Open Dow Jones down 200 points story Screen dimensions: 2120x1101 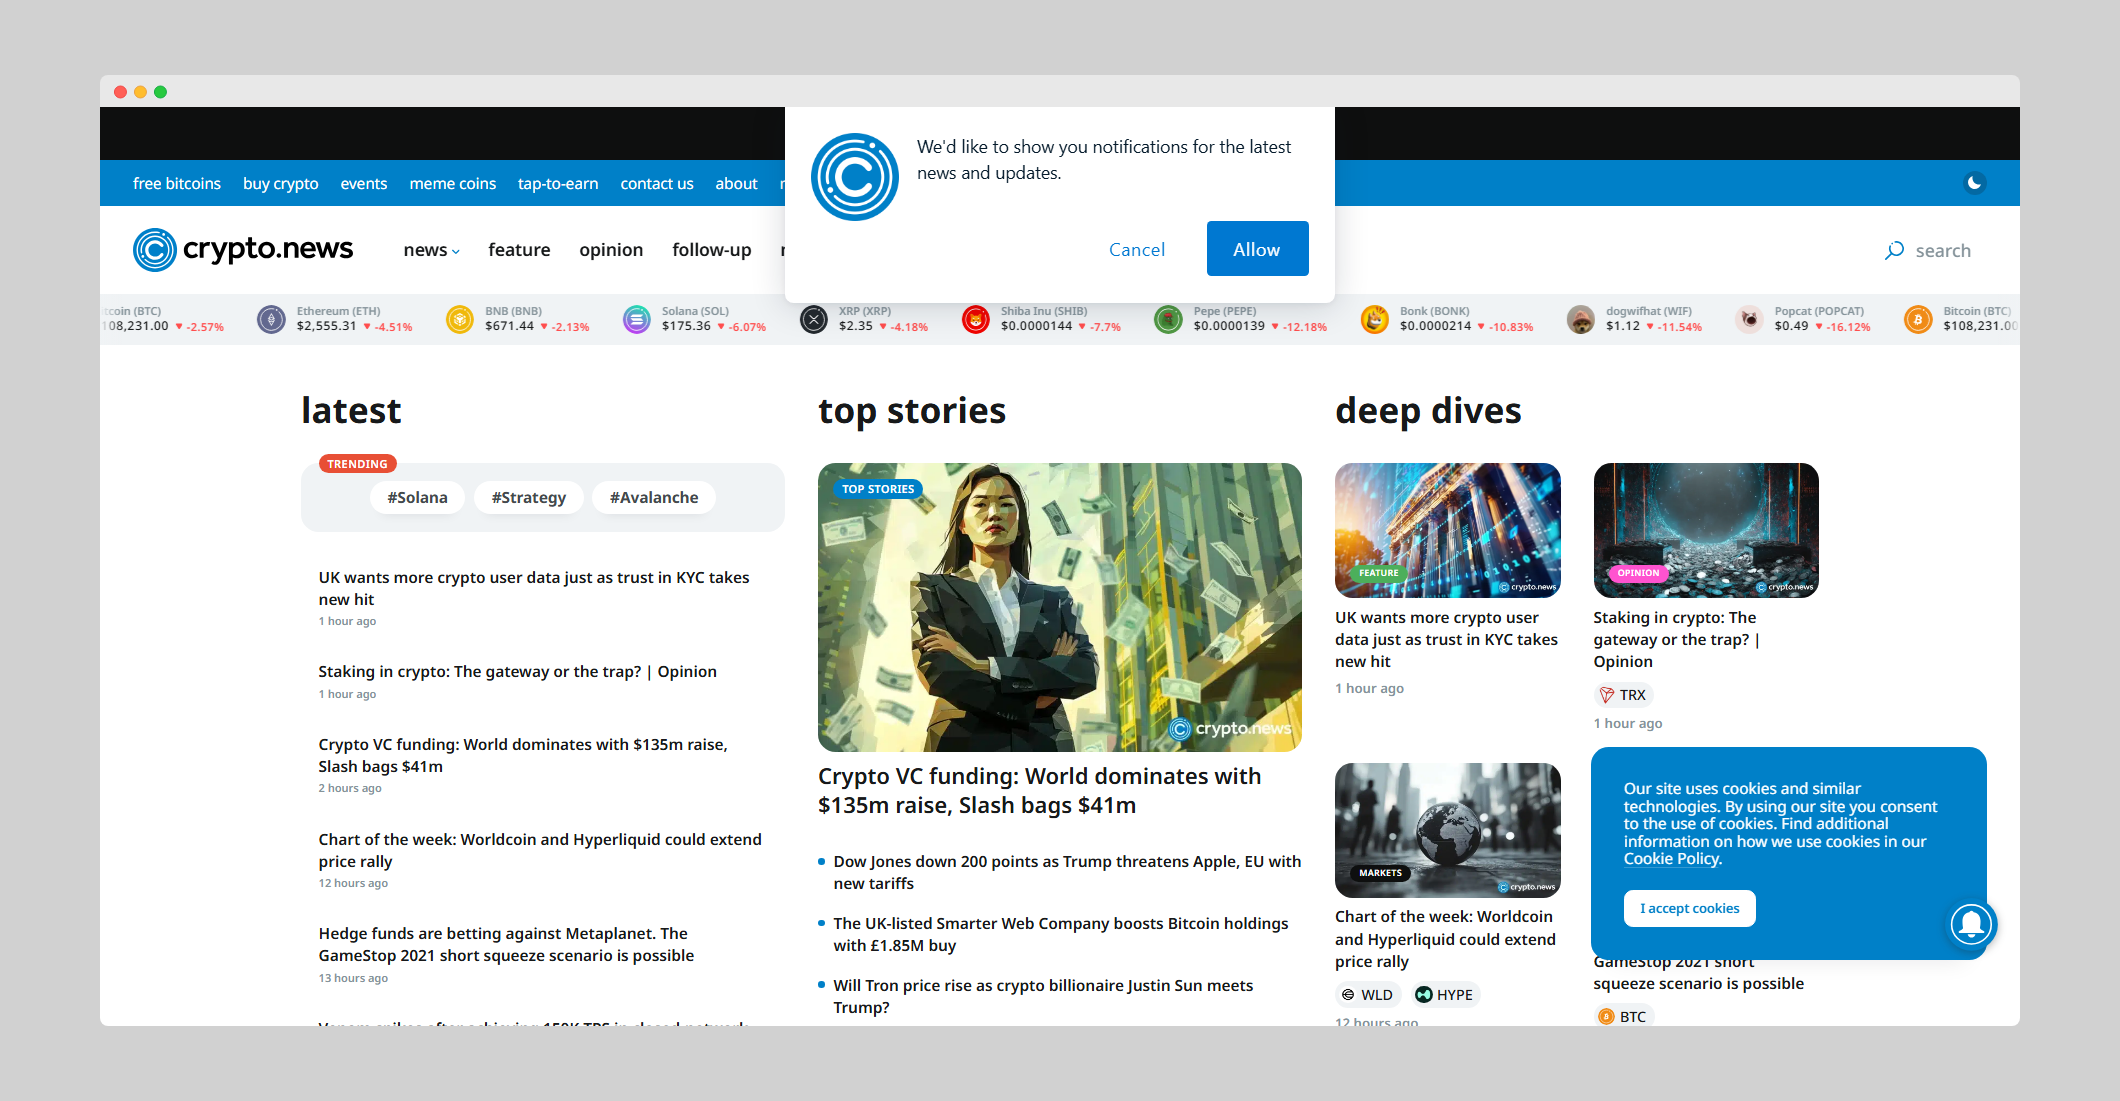pyautogui.click(x=1067, y=872)
